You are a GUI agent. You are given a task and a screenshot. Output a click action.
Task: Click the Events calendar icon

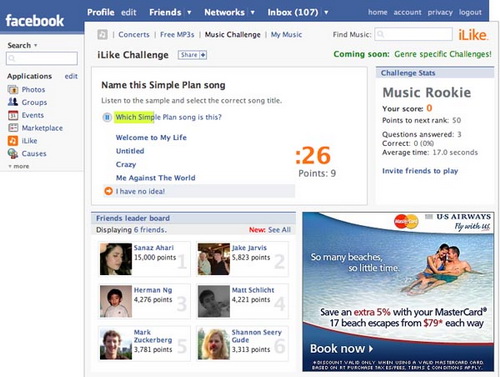click(x=13, y=115)
